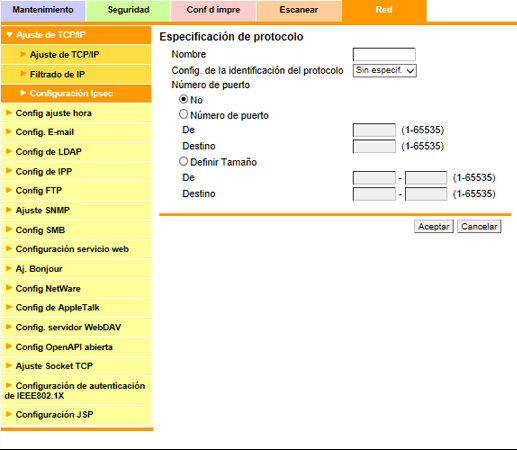
Task: Expand Config. E-mail menu
Action: tap(76, 132)
